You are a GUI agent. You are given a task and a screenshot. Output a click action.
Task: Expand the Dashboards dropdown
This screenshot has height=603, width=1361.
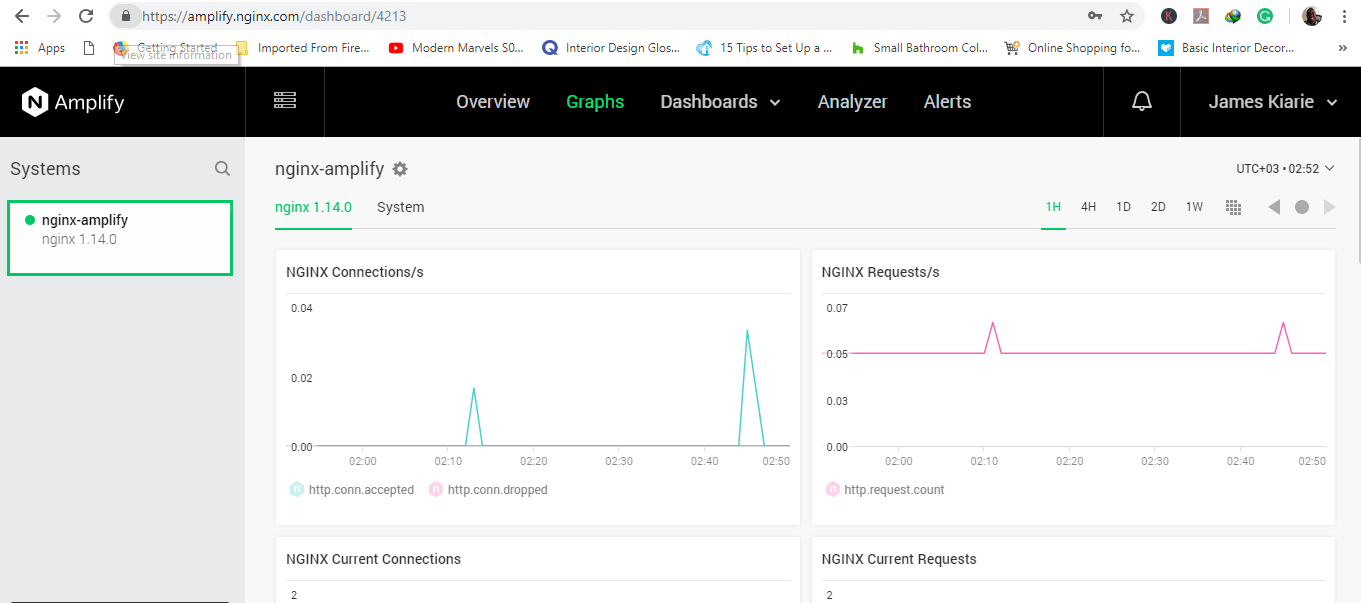coord(720,102)
